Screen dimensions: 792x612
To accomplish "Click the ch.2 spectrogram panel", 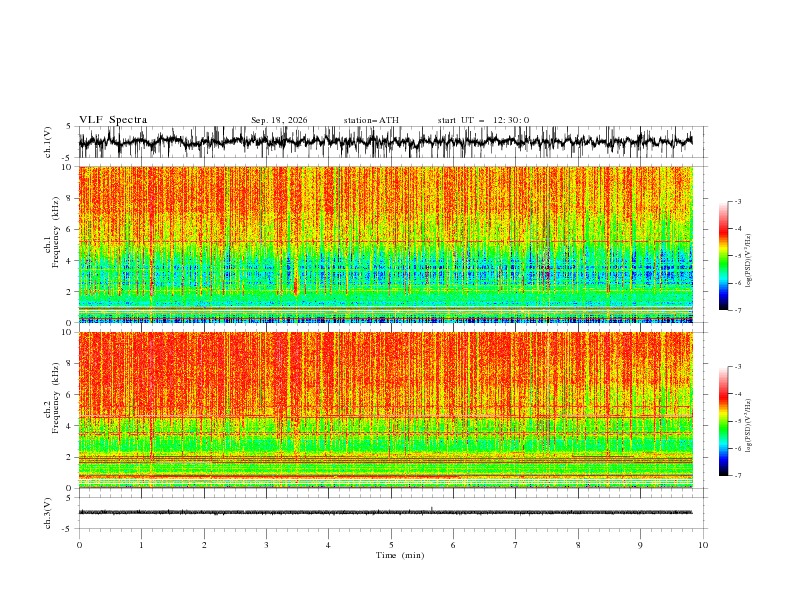I will (x=386, y=410).
